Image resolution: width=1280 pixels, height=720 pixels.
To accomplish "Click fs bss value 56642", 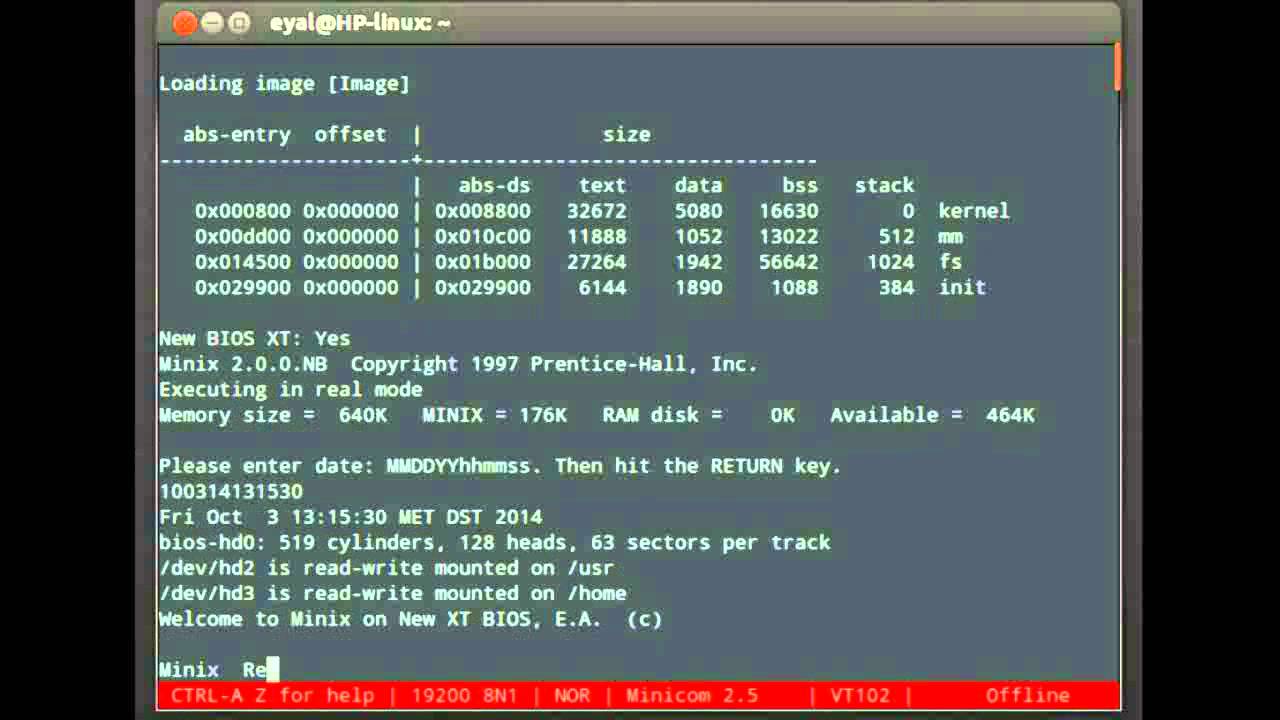I will click(x=788, y=262).
